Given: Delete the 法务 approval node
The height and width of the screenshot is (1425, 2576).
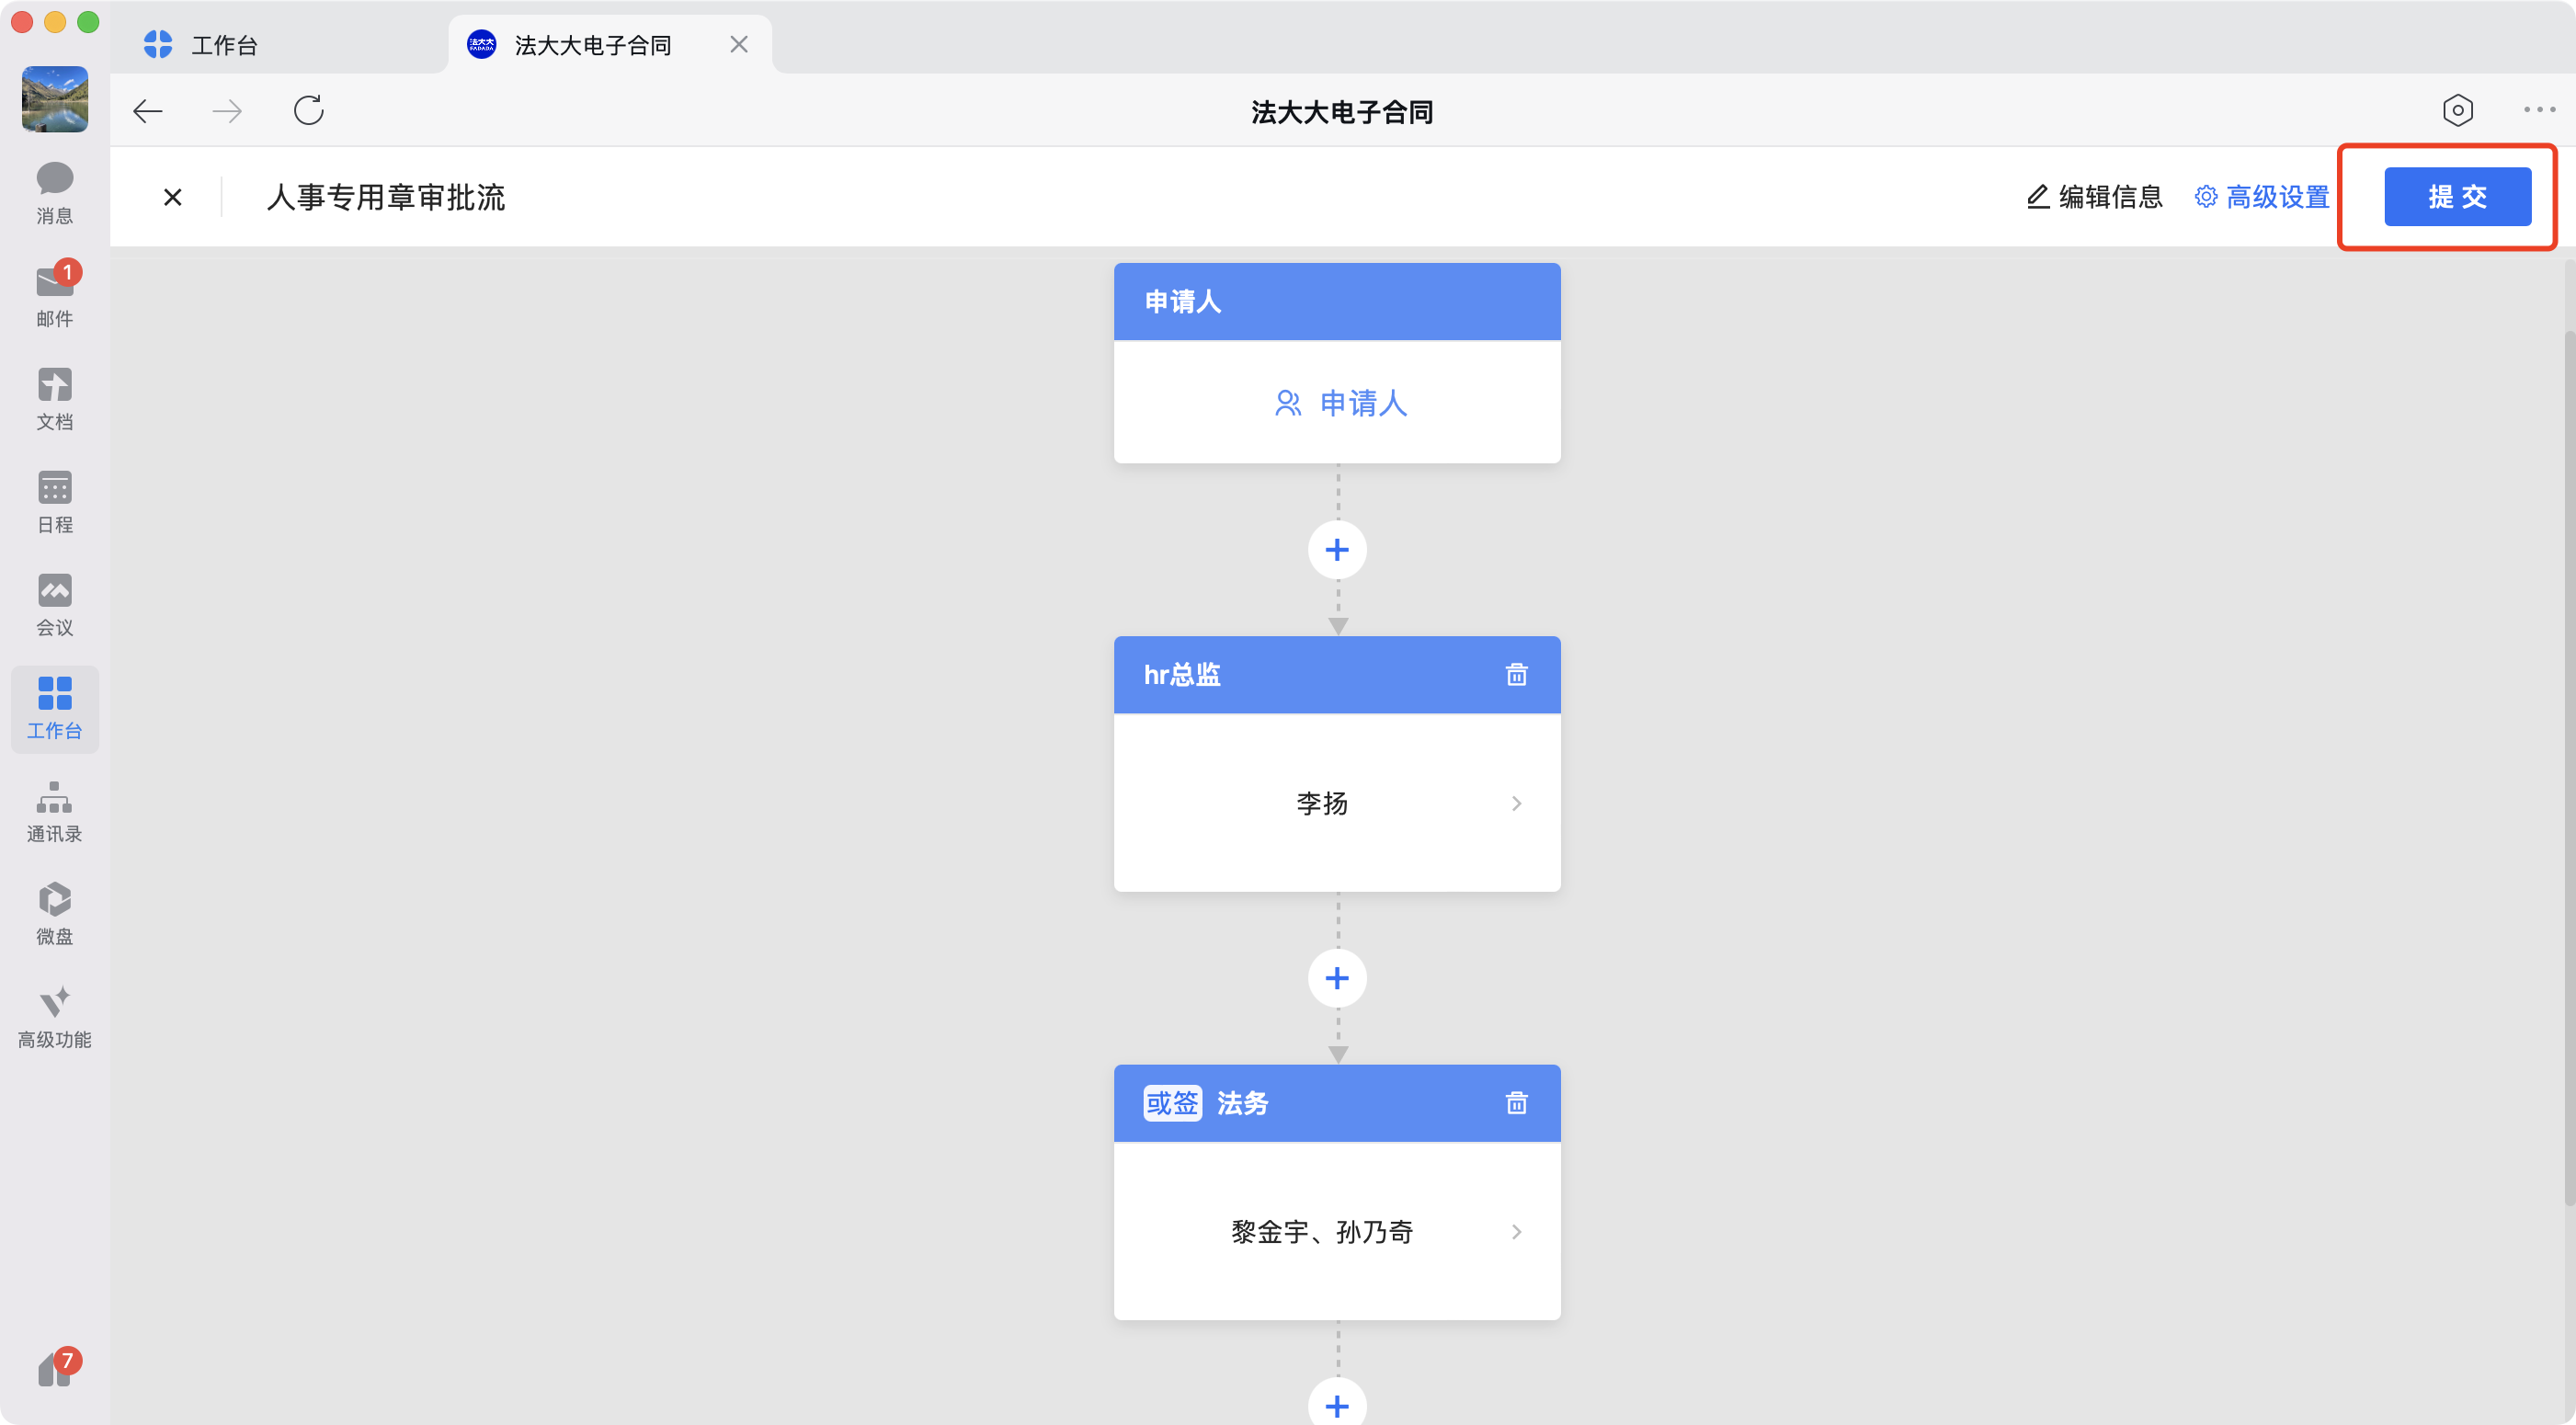Looking at the screenshot, I should pyautogui.click(x=1516, y=1103).
